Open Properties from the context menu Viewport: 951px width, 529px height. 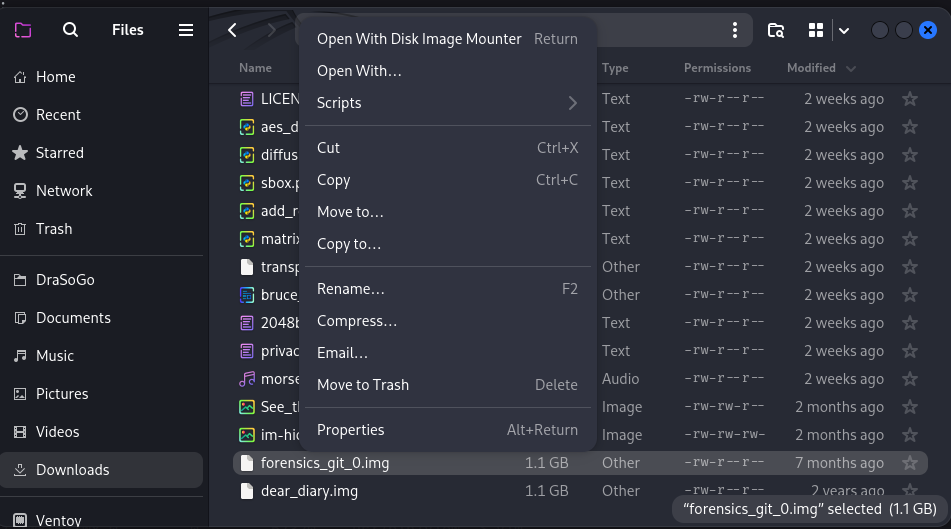[x=448, y=430]
